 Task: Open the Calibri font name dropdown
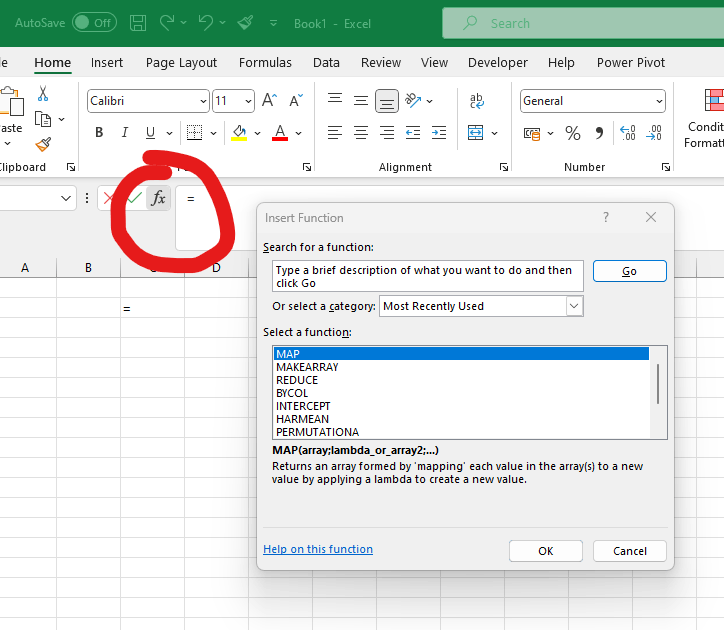(203, 101)
